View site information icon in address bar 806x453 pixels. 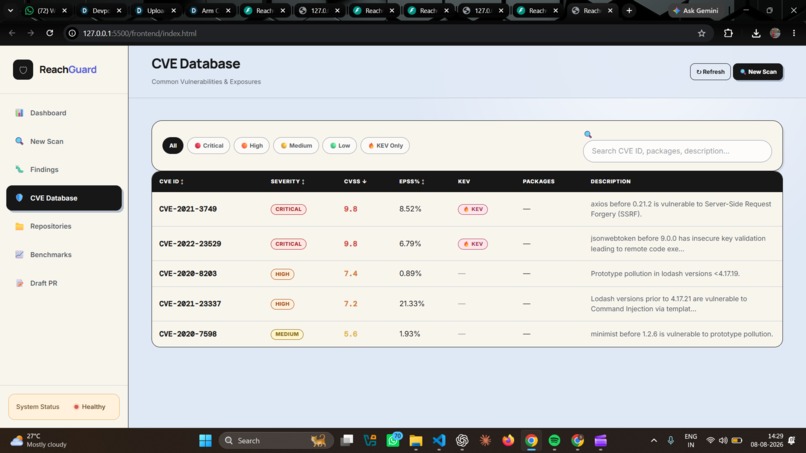point(72,33)
